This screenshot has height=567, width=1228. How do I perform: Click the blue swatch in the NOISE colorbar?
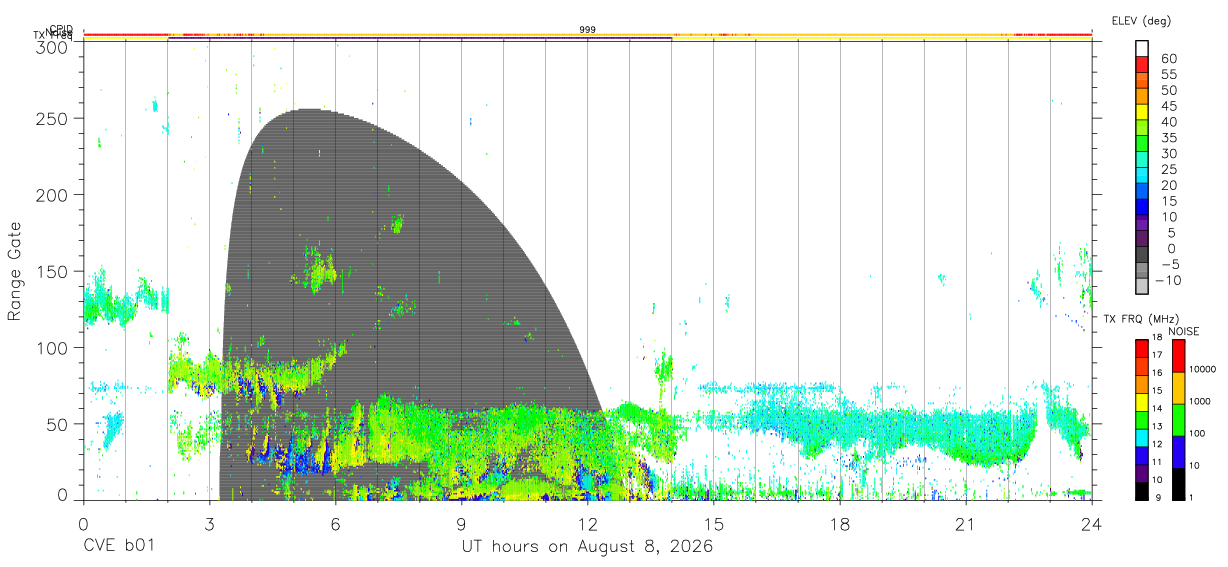pos(1179,452)
